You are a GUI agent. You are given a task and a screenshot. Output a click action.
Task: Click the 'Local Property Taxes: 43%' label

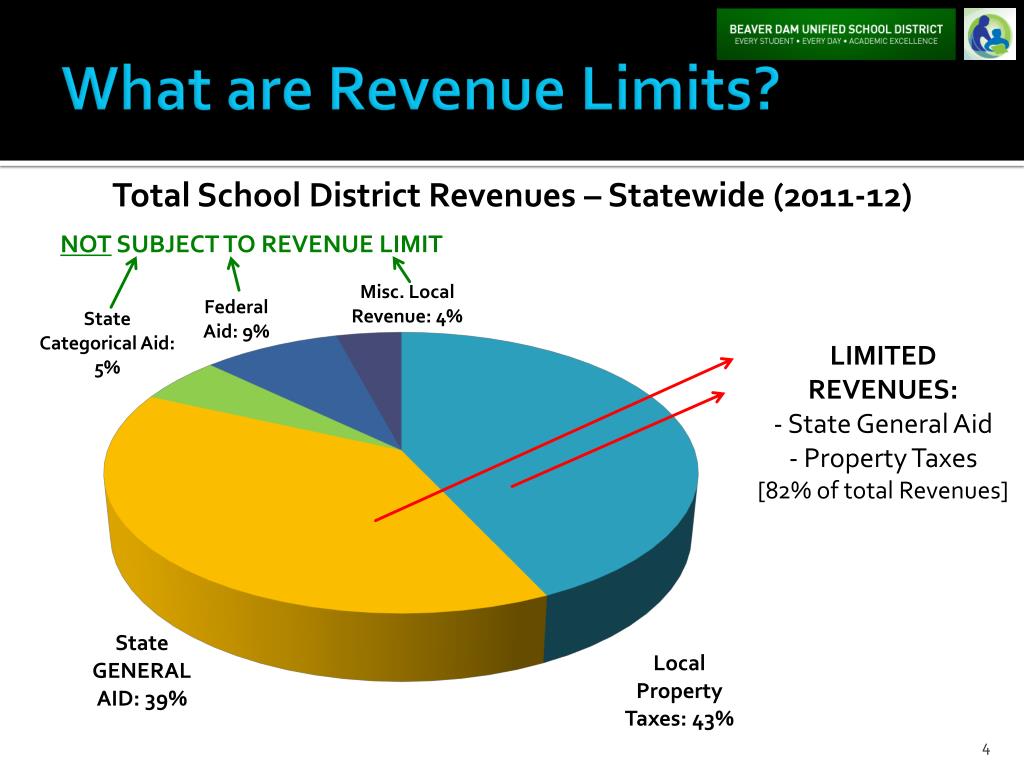(x=679, y=691)
